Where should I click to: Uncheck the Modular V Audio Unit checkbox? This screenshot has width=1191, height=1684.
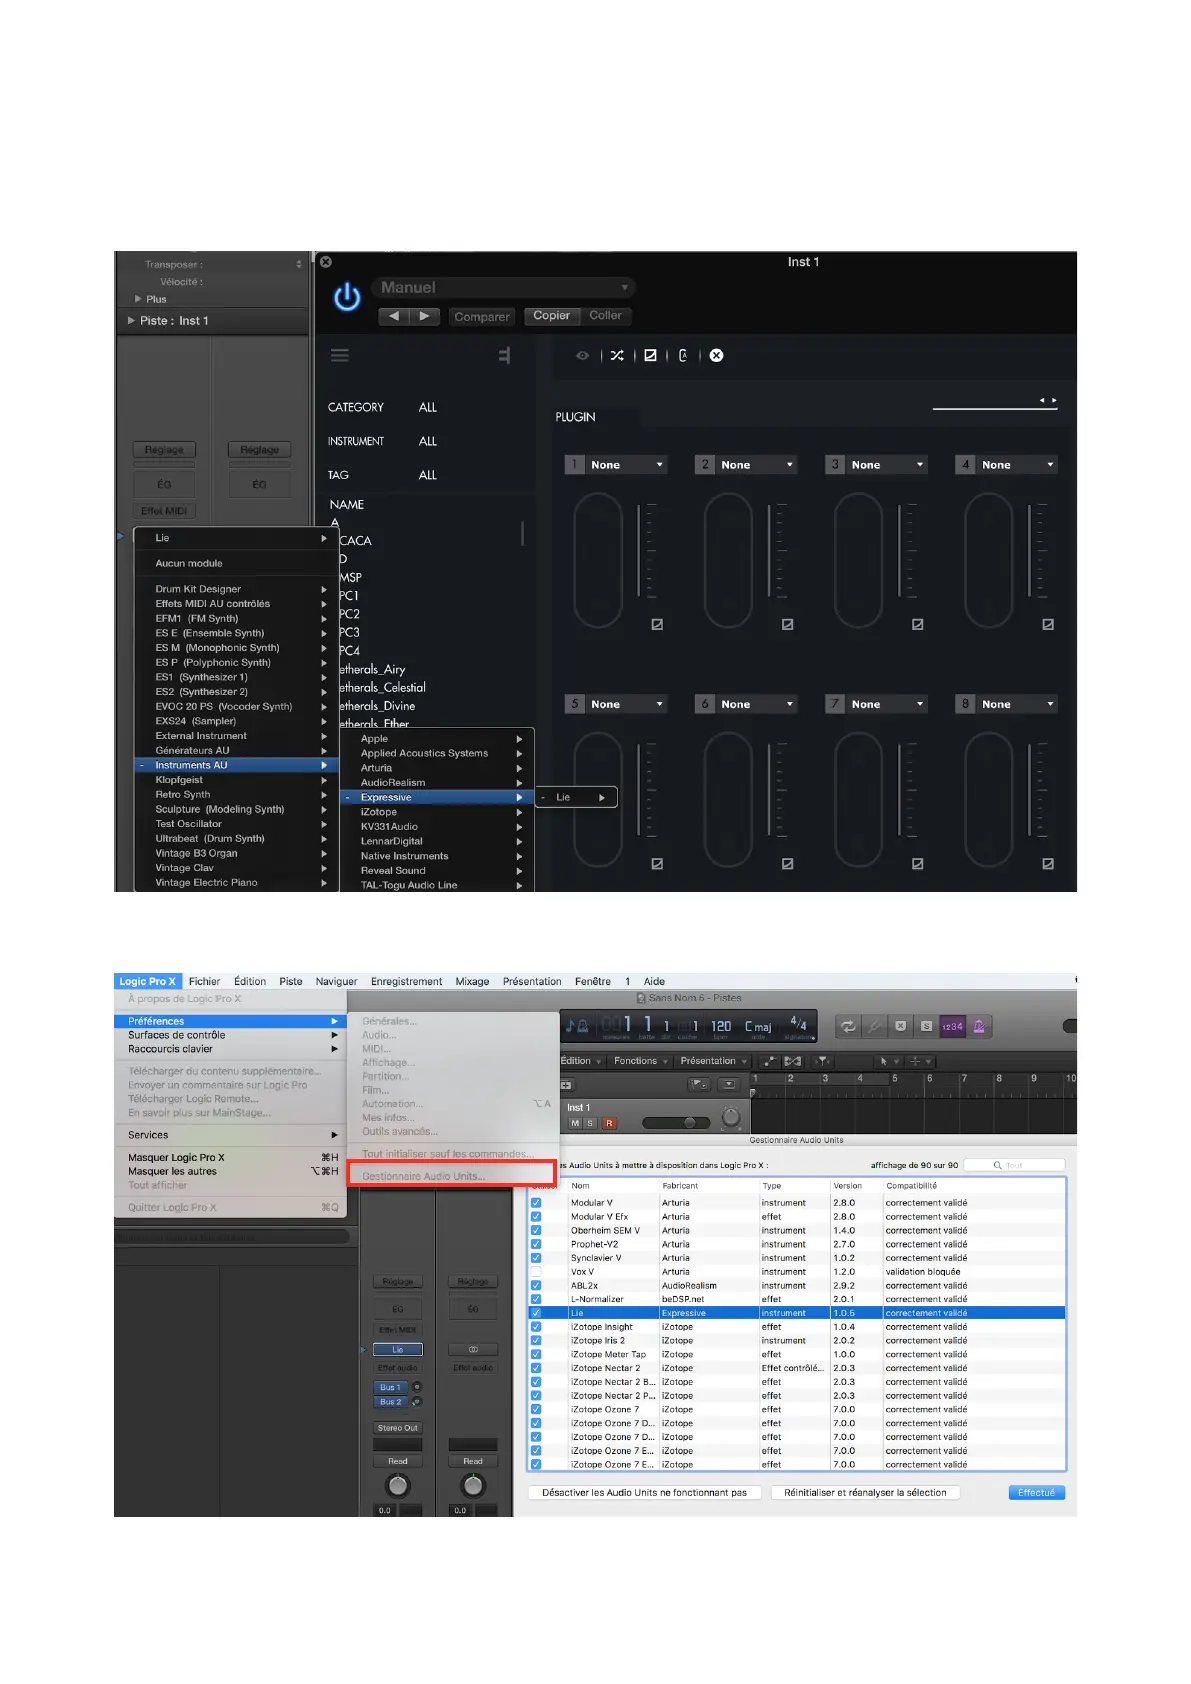(536, 1203)
